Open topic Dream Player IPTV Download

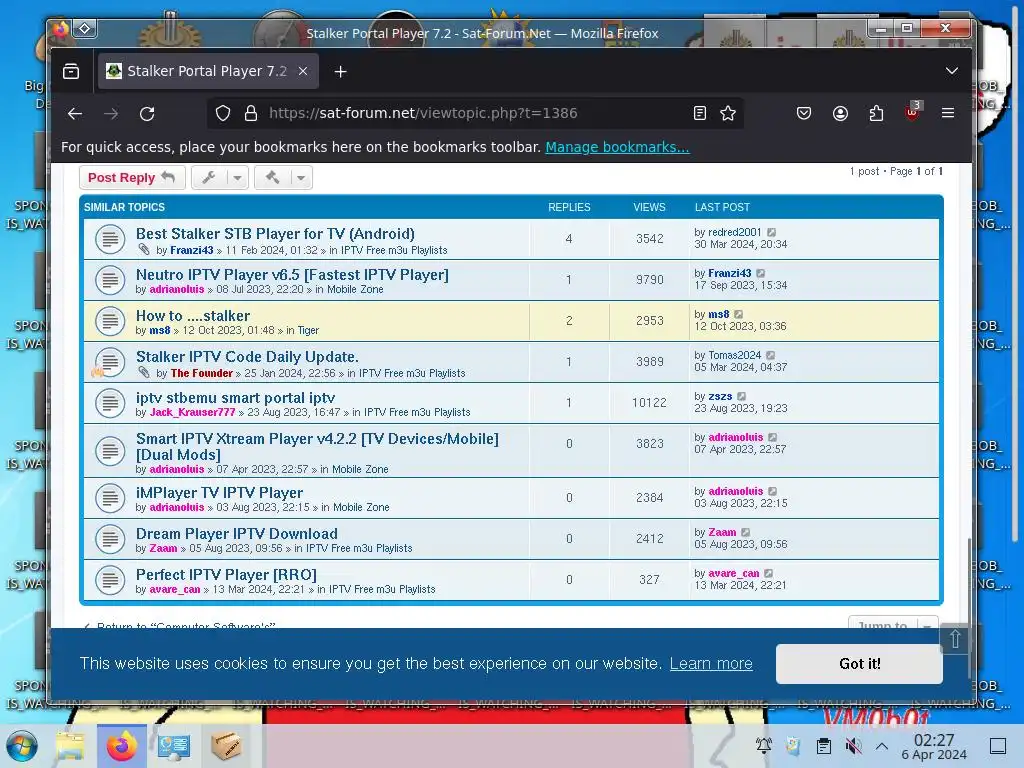point(236,534)
